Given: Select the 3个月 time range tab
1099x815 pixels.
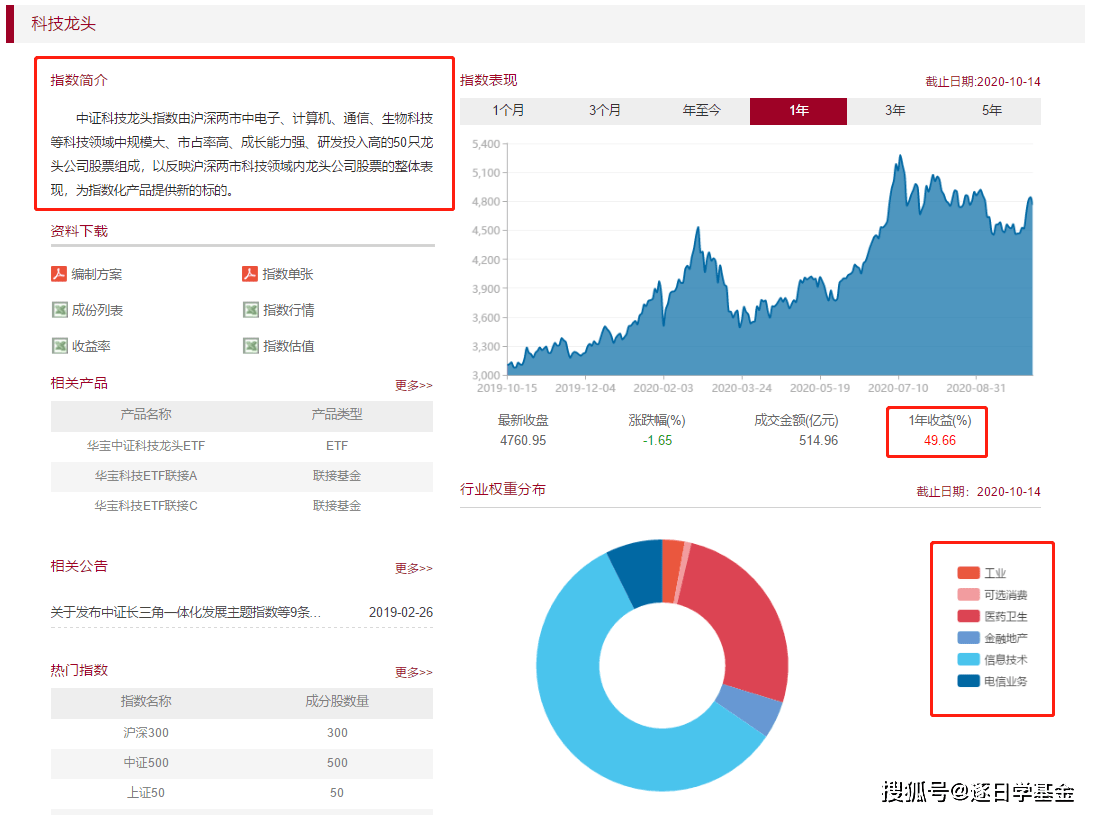Looking at the screenshot, I should pos(604,111).
